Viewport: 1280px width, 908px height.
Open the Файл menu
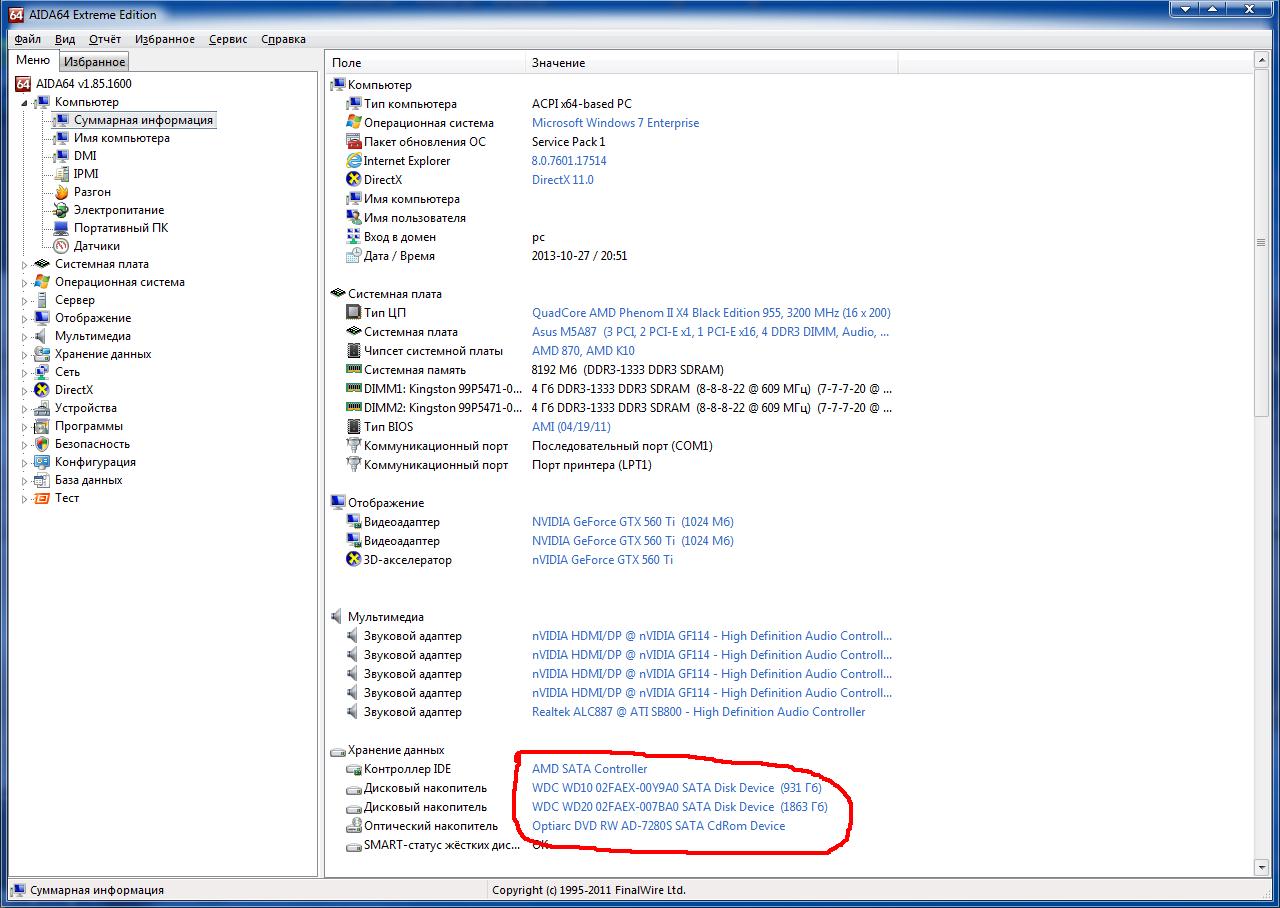(28, 39)
